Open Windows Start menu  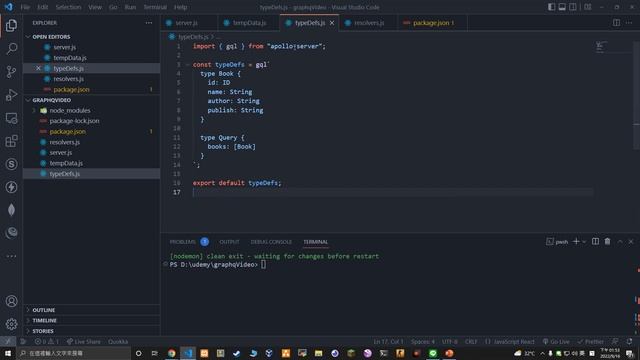(x=8, y=353)
